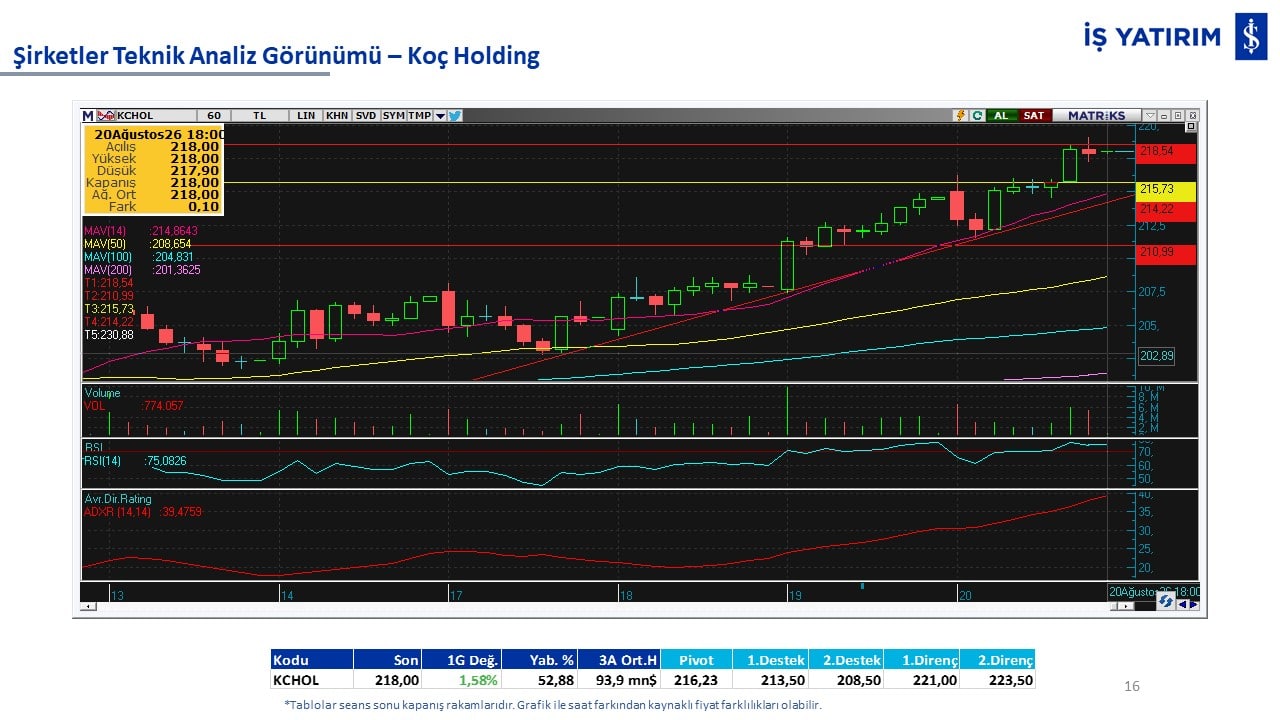Click the 1,58% daily change value

[x=477, y=680]
